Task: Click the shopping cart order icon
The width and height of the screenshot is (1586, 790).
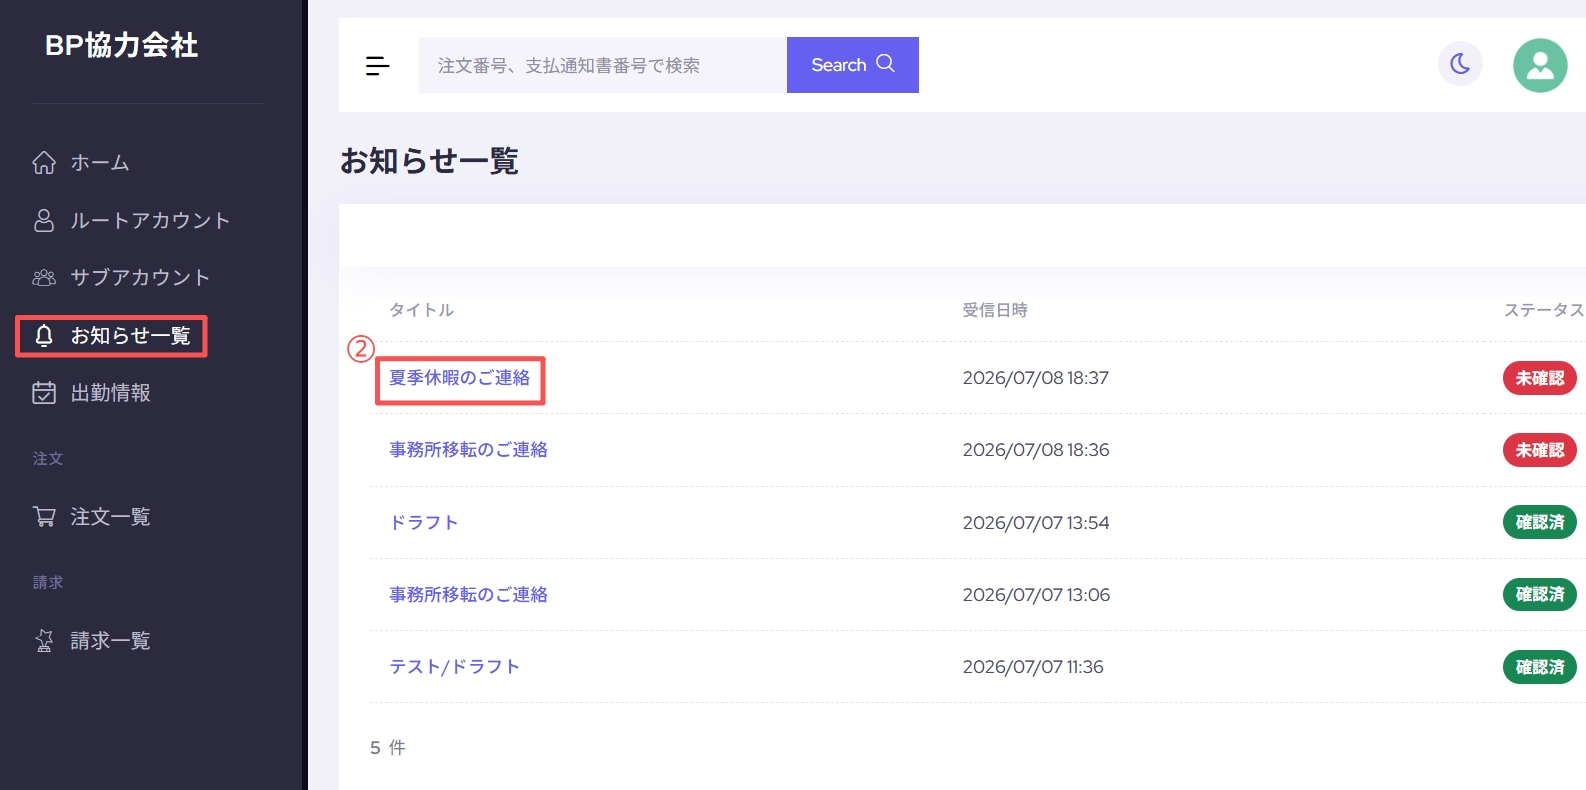Action: 44,517
